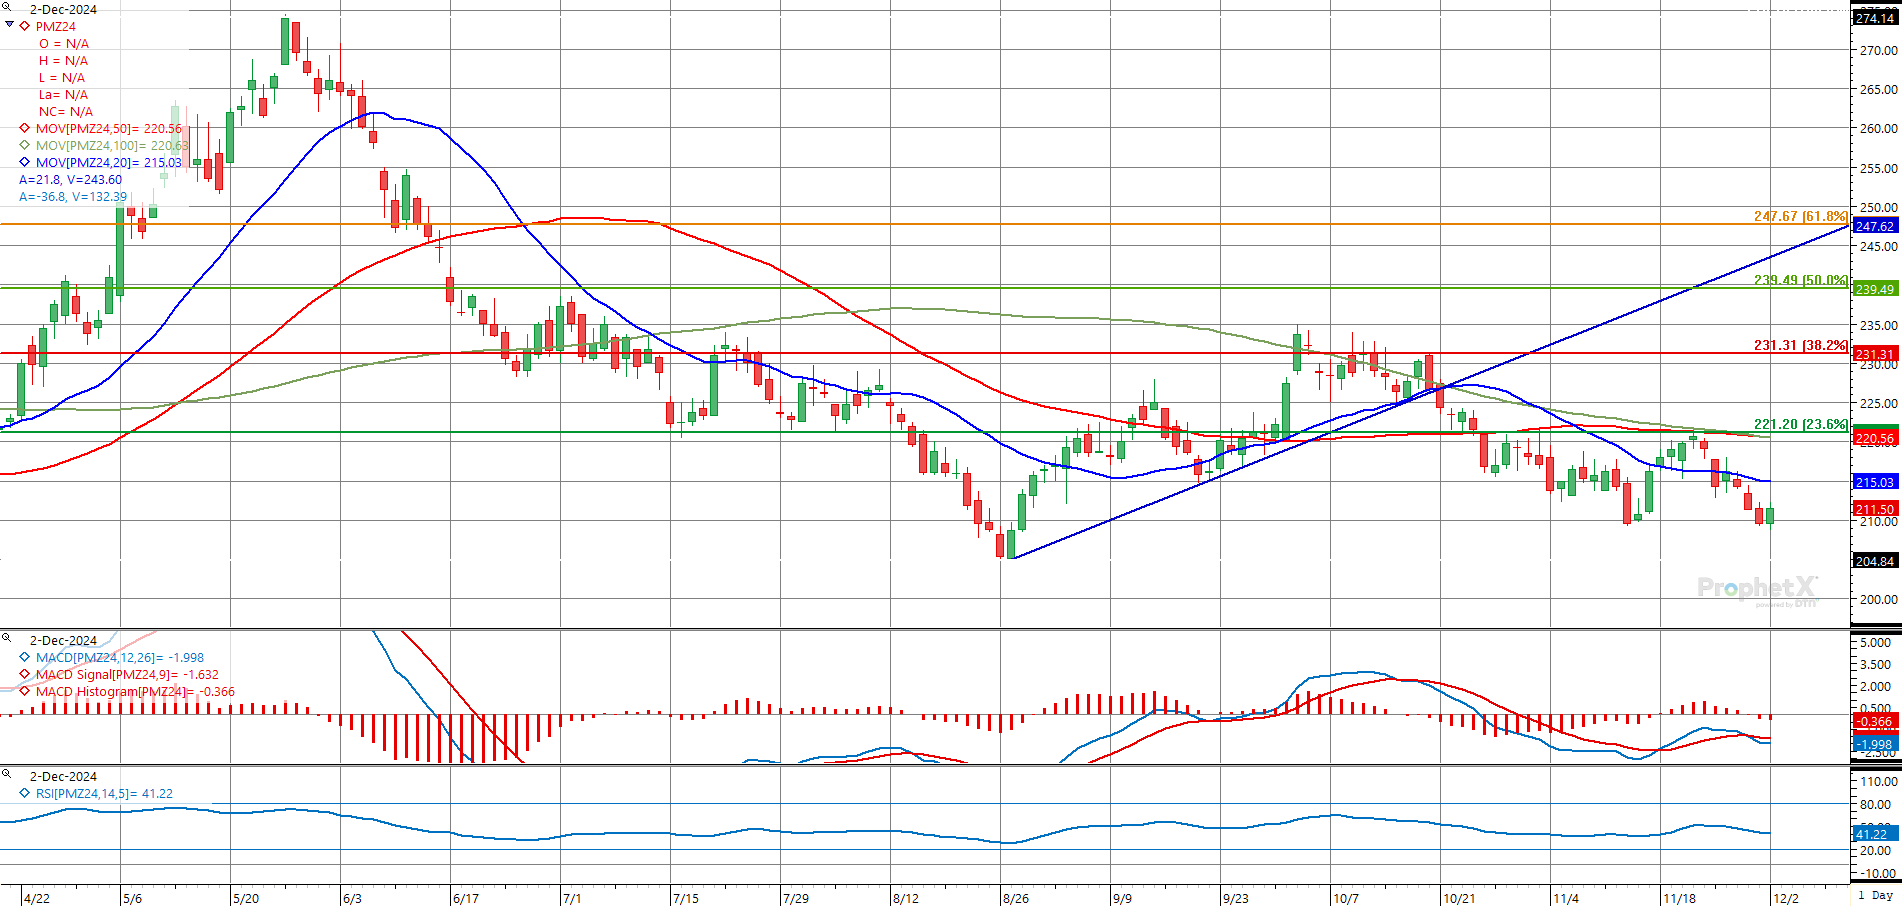This screenshot has width=1902, height=906.
Task: Click the 239.49 (50.0%) Fibonacci label
Action: tap(1800, 280)
